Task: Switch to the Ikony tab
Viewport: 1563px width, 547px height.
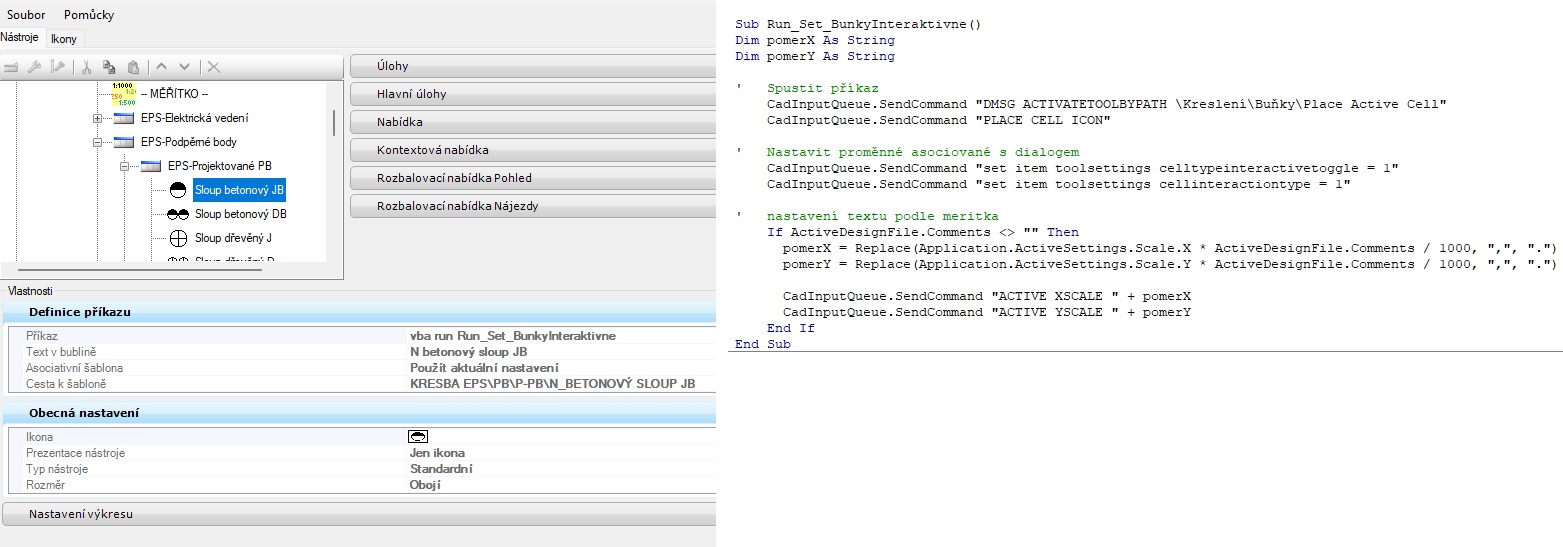Action: click(64, 38)
